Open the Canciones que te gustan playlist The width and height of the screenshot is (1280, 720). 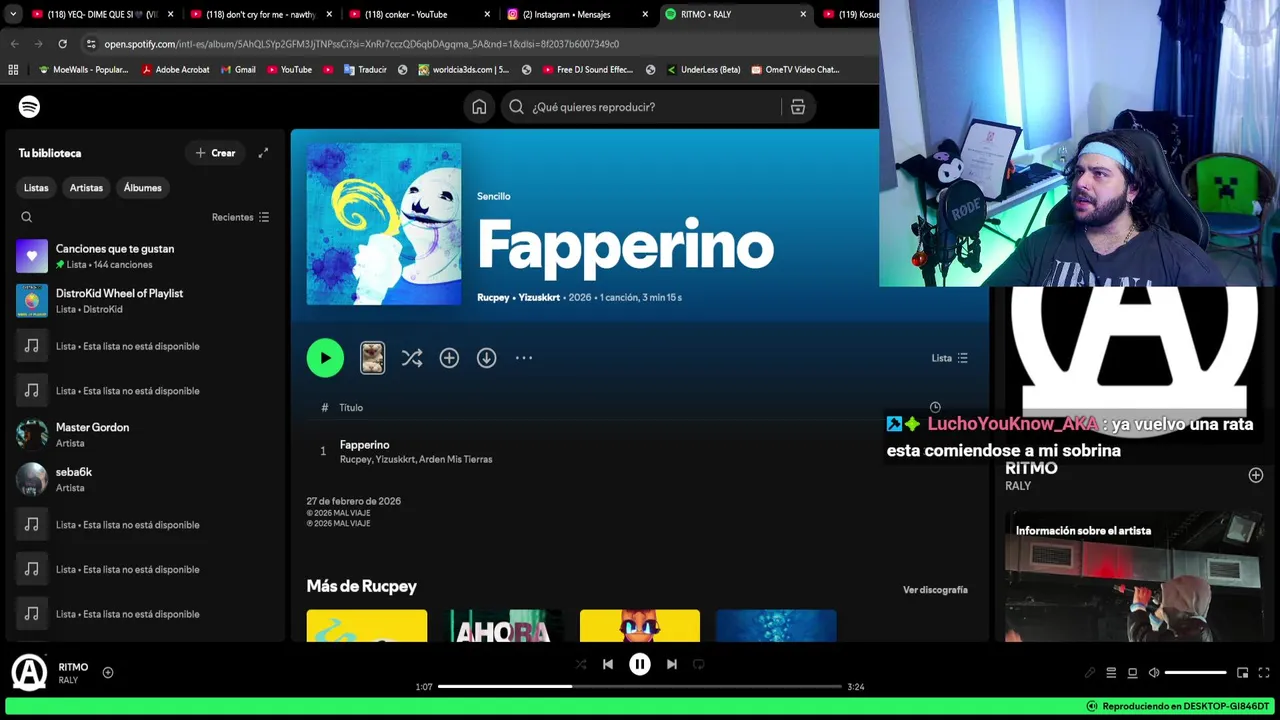tap(145, 256)
